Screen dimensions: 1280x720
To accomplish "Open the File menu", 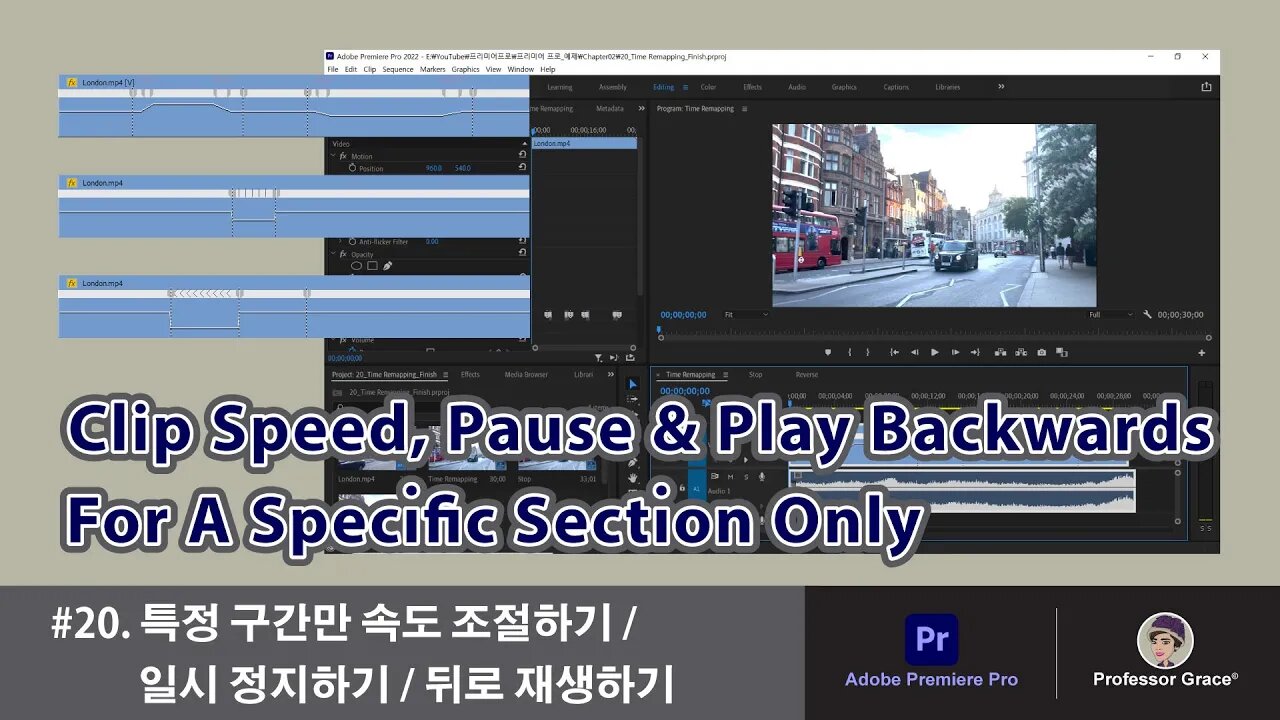I will pos(333,69).
